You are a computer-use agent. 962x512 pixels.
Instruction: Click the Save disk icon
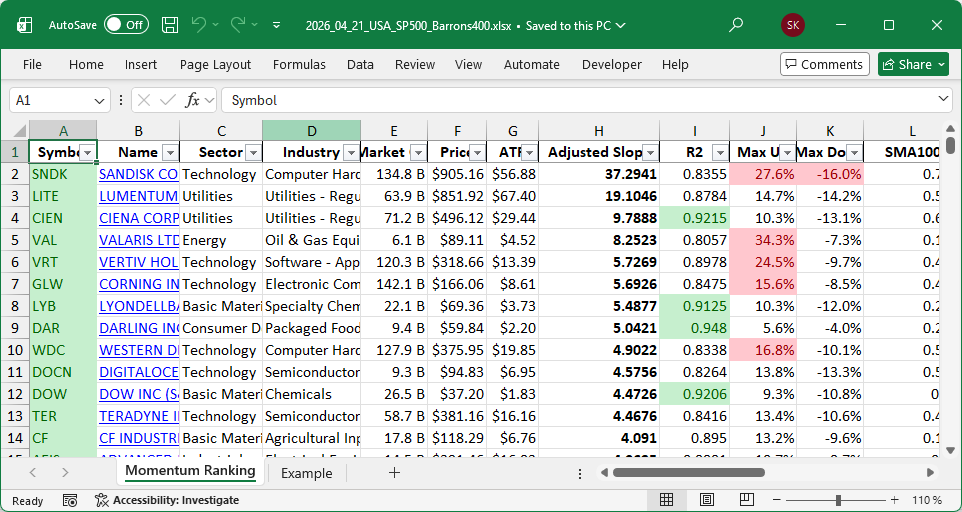click(170, 25)
